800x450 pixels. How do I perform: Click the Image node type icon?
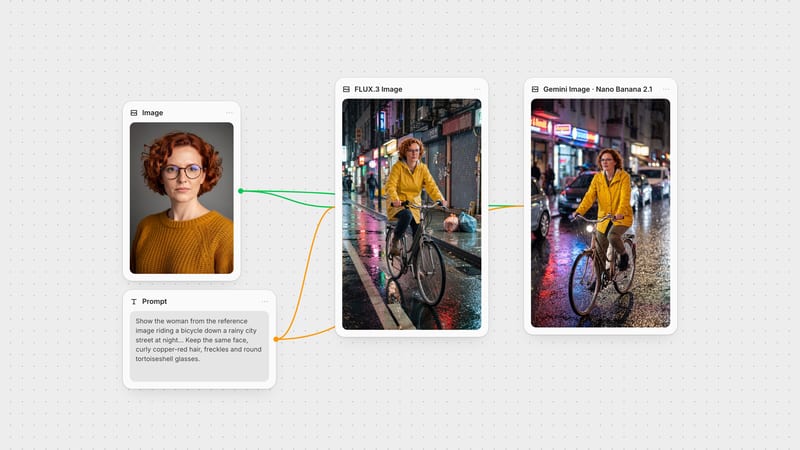(x=134, y=113)
